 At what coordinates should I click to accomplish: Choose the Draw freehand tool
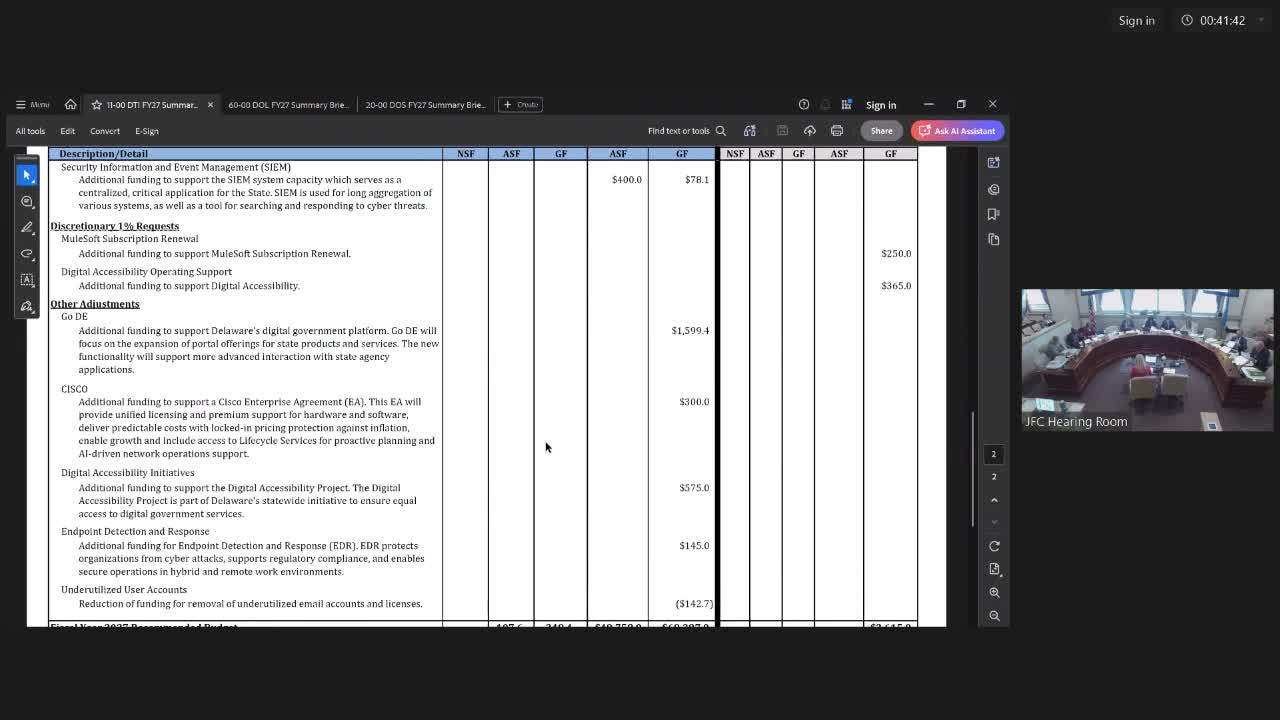[x=27, y=253]
